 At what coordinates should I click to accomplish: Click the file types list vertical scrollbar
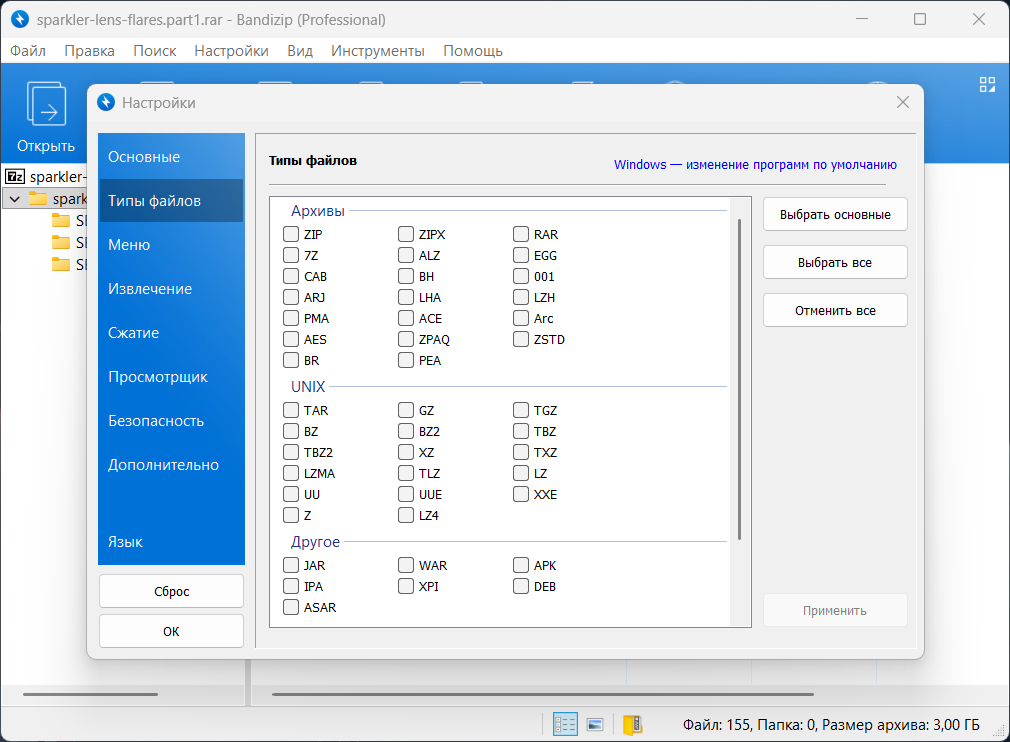point(739,380)
